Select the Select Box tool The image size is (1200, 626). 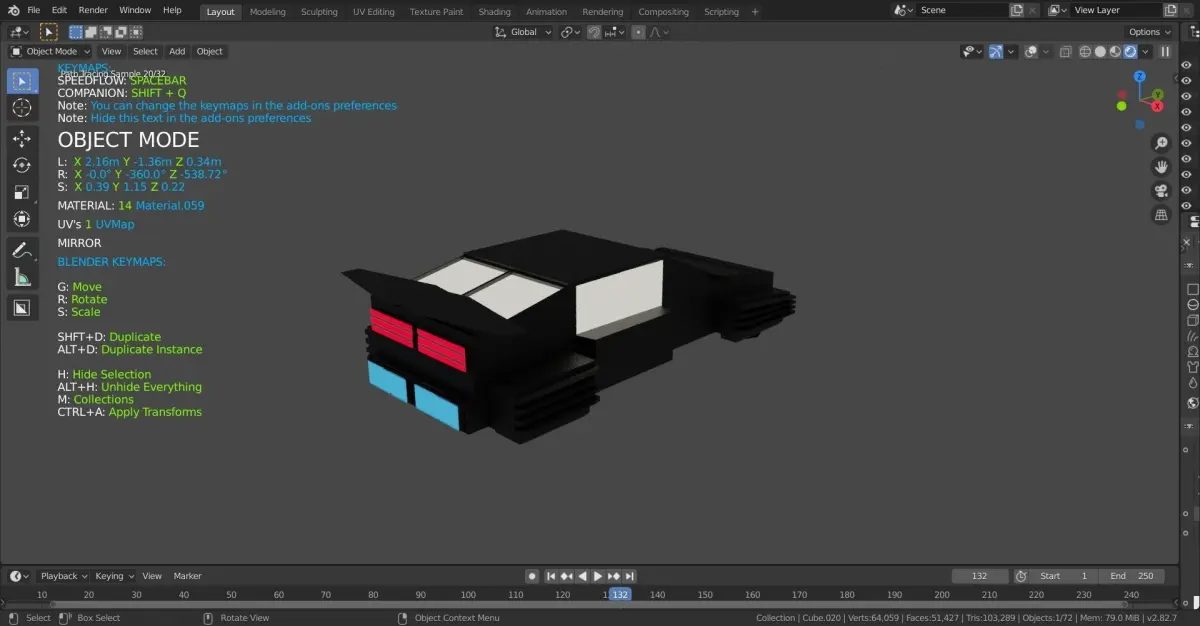[x=22, y=81]
